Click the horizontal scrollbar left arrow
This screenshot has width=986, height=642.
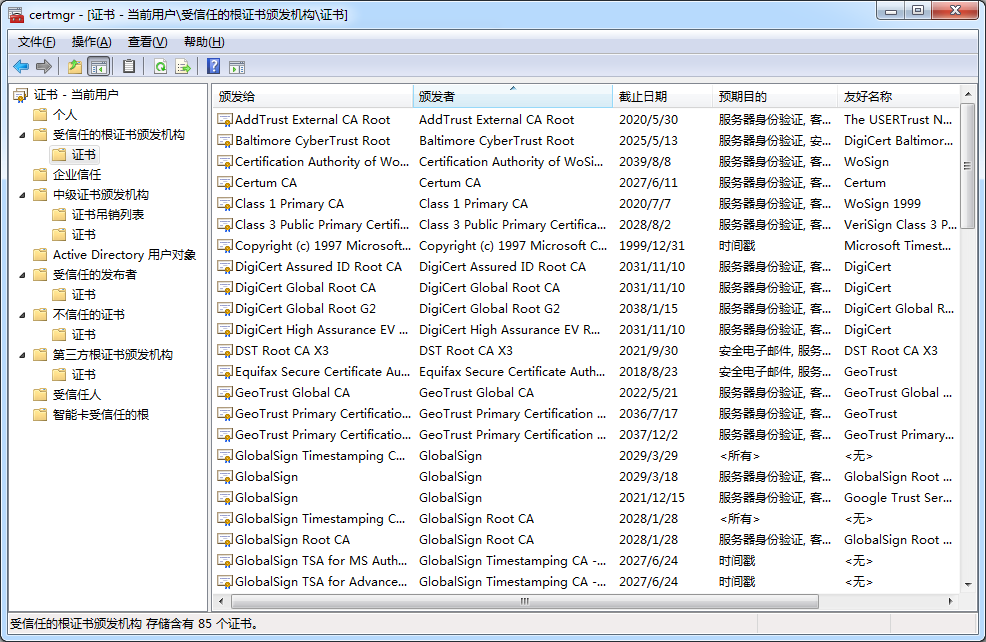coord(221,601)
